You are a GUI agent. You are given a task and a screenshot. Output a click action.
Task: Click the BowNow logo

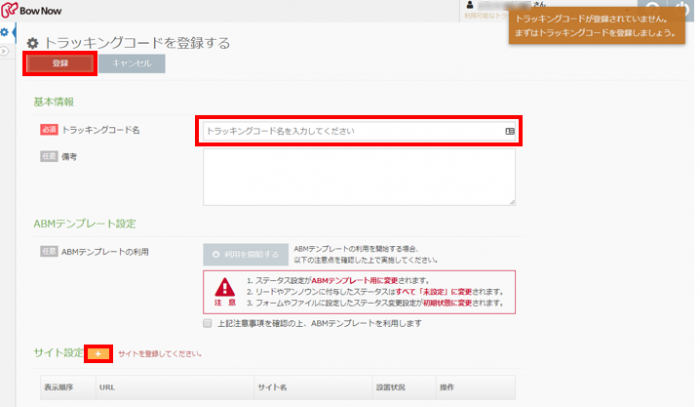pos(33,12)
